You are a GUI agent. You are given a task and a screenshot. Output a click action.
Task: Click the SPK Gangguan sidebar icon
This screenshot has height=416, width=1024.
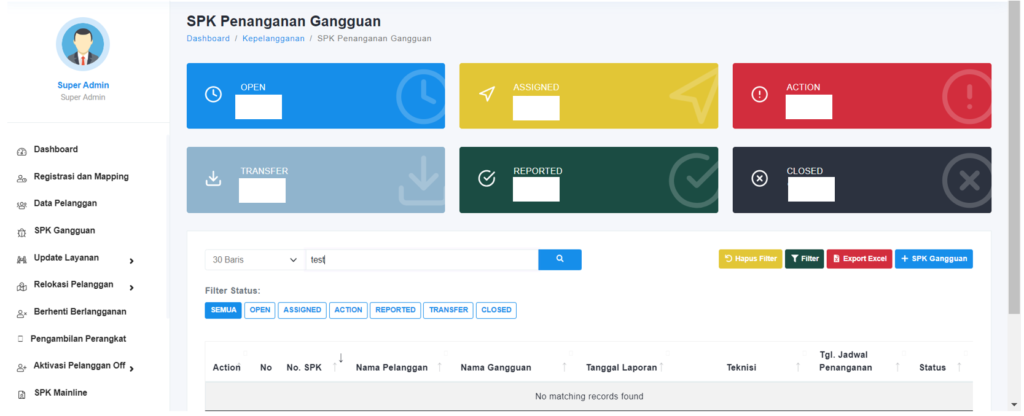click(x=21, y=232)
